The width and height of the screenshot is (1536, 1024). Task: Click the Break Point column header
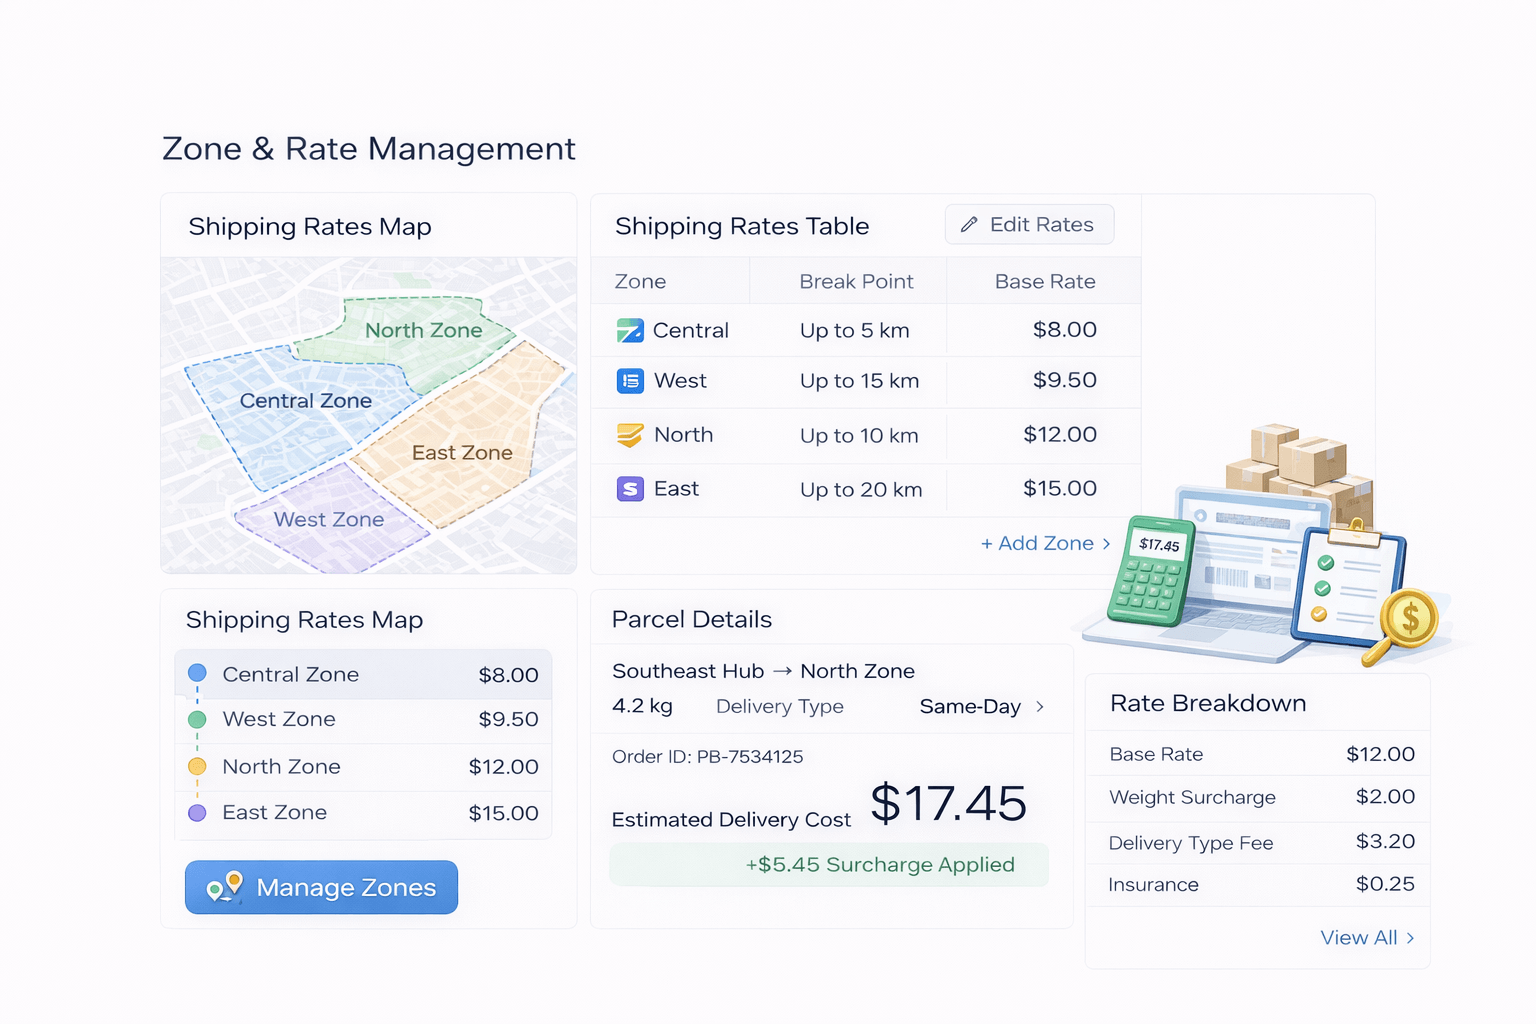(x=856, y=281)
